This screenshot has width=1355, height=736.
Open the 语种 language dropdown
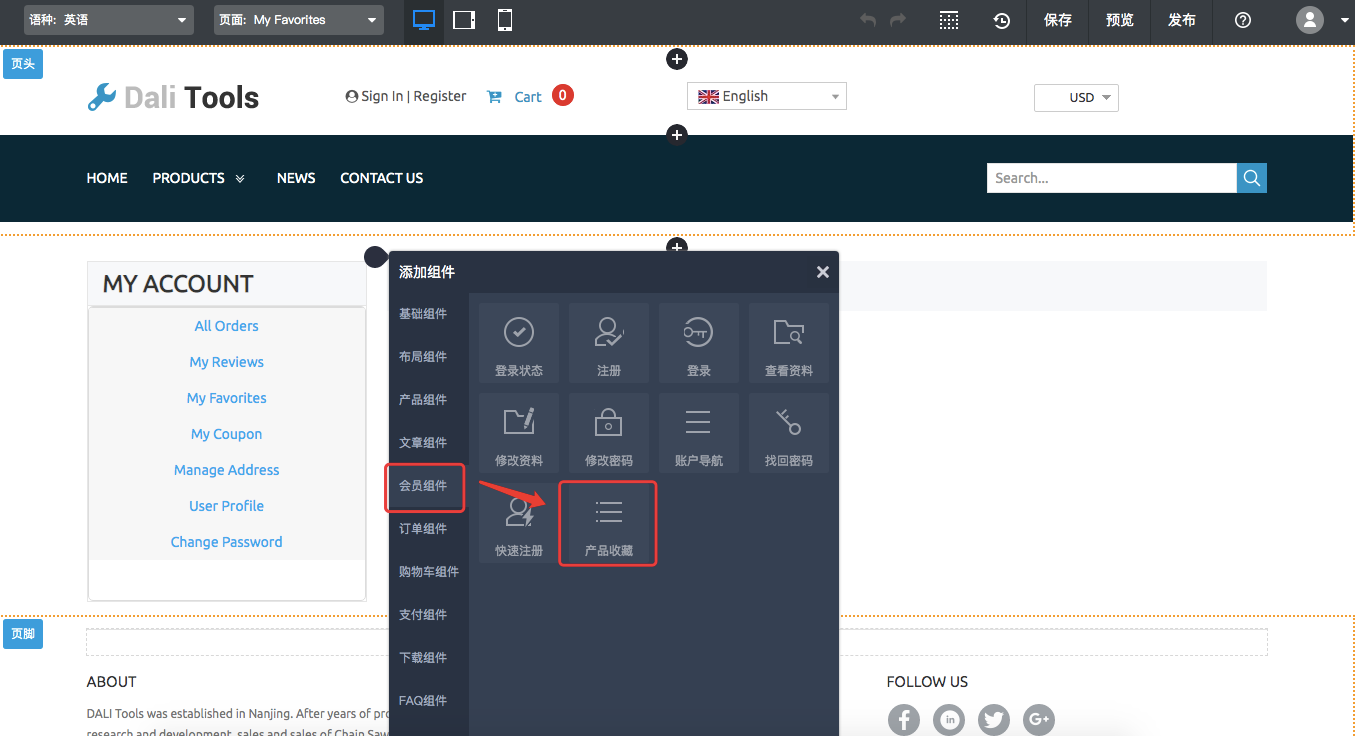coord(108,19)
